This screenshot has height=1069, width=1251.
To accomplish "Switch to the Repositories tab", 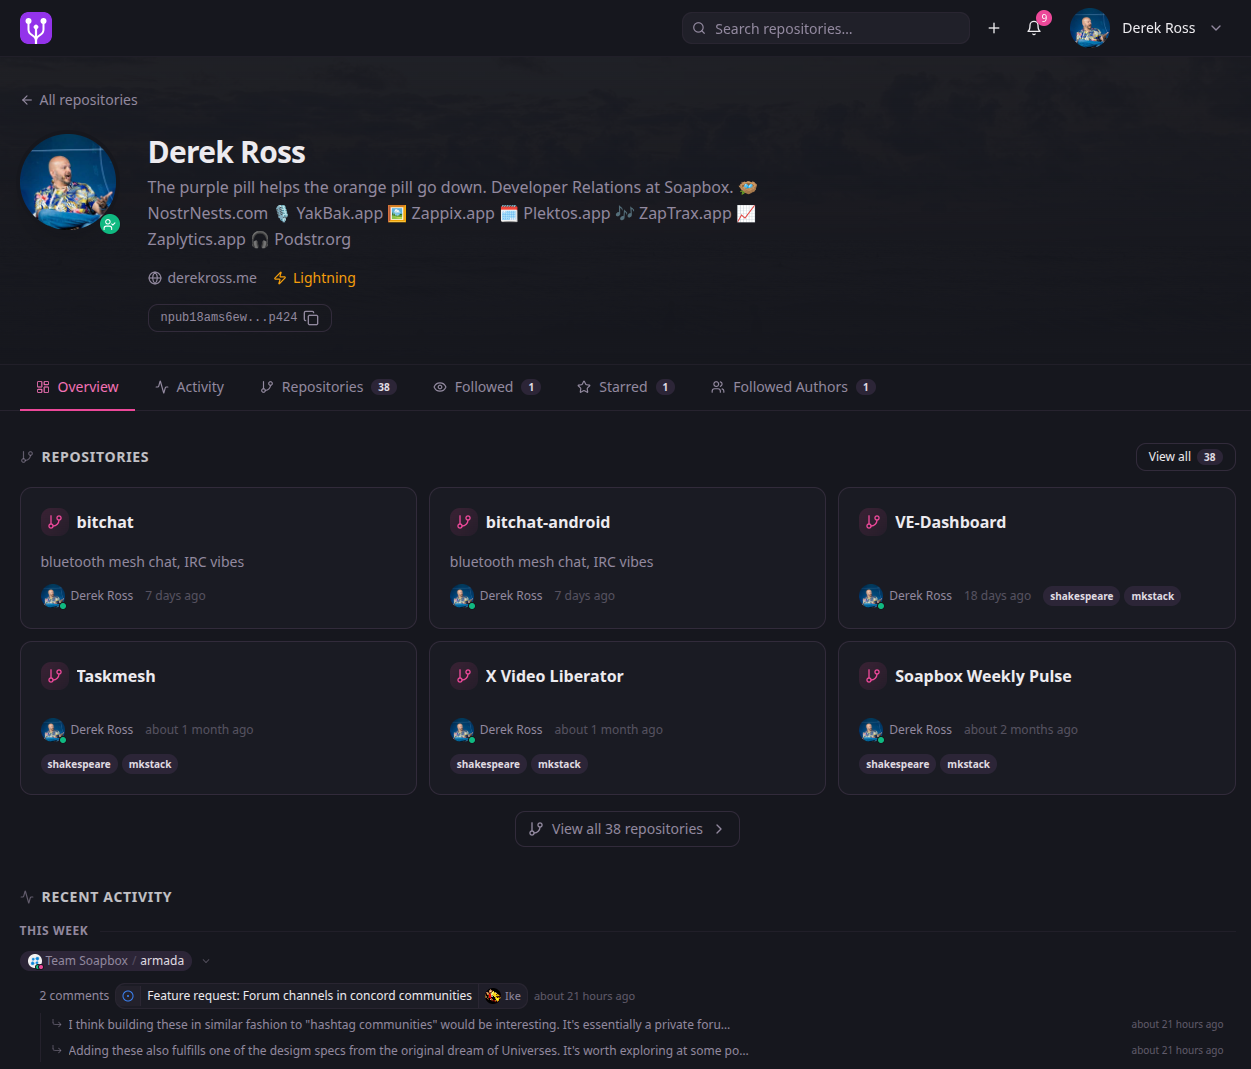I will 328,387.
